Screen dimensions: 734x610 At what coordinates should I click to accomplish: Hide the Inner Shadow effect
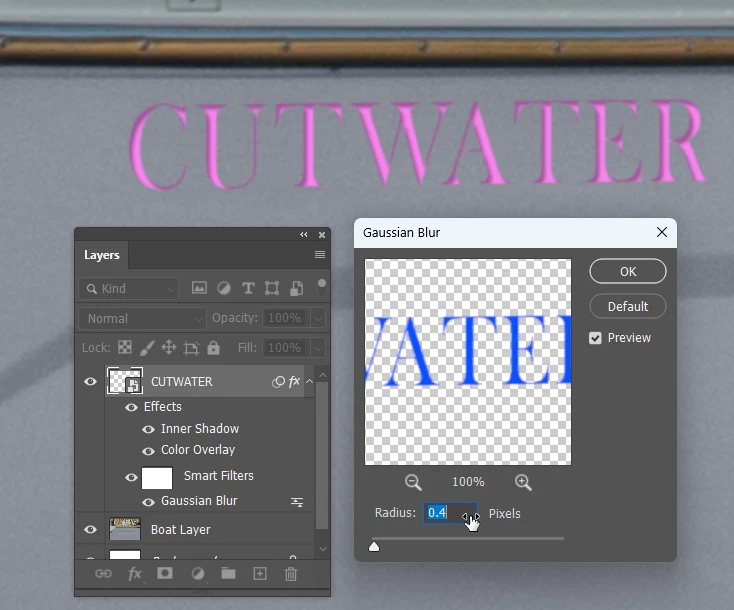148,429
